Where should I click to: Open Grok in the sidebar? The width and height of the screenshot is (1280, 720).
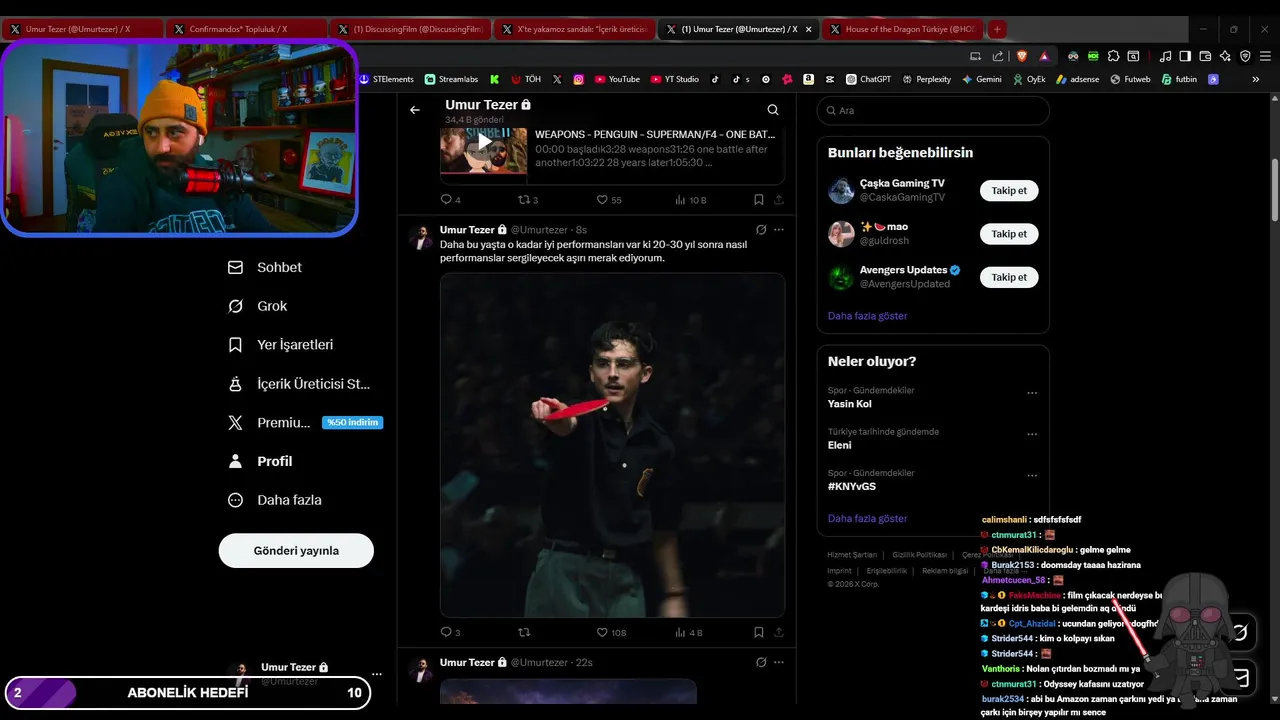pos(258,306)
